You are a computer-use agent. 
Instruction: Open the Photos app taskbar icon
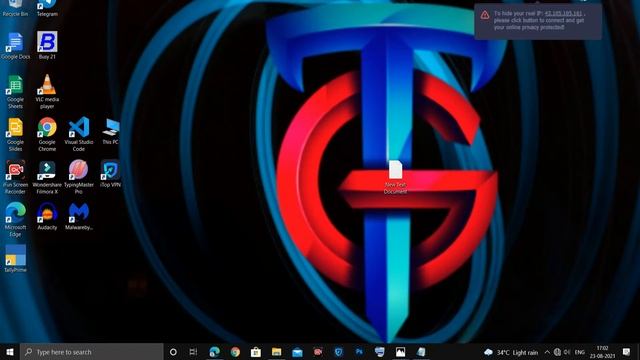click(400, 352)
